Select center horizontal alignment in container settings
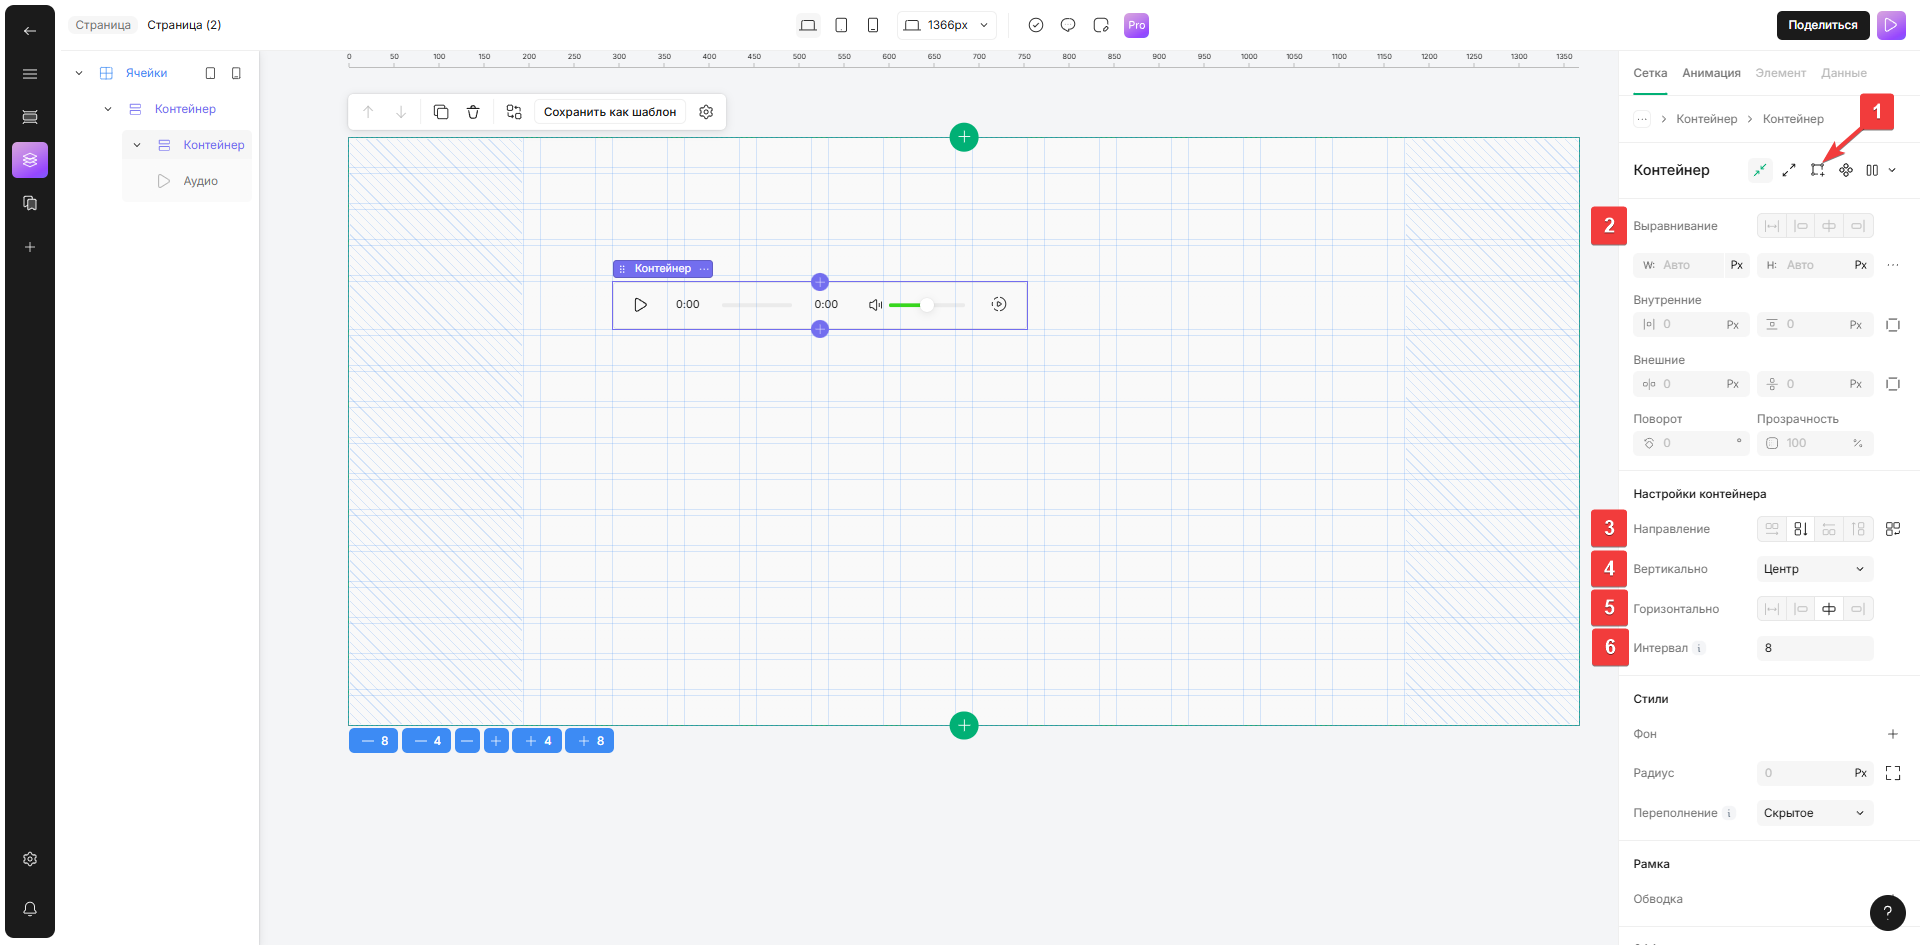Image resolution: width=1920 pixels, height=945 pixels. 1829,609
